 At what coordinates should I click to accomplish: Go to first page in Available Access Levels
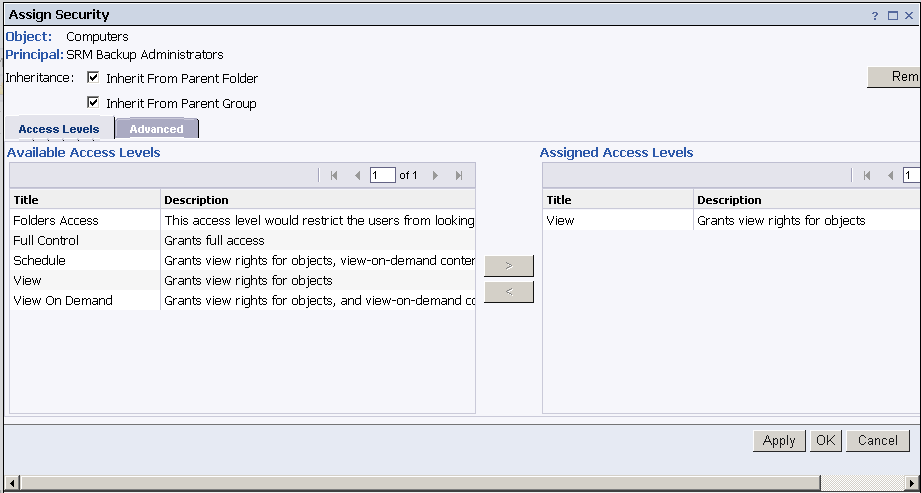[334, 175]
